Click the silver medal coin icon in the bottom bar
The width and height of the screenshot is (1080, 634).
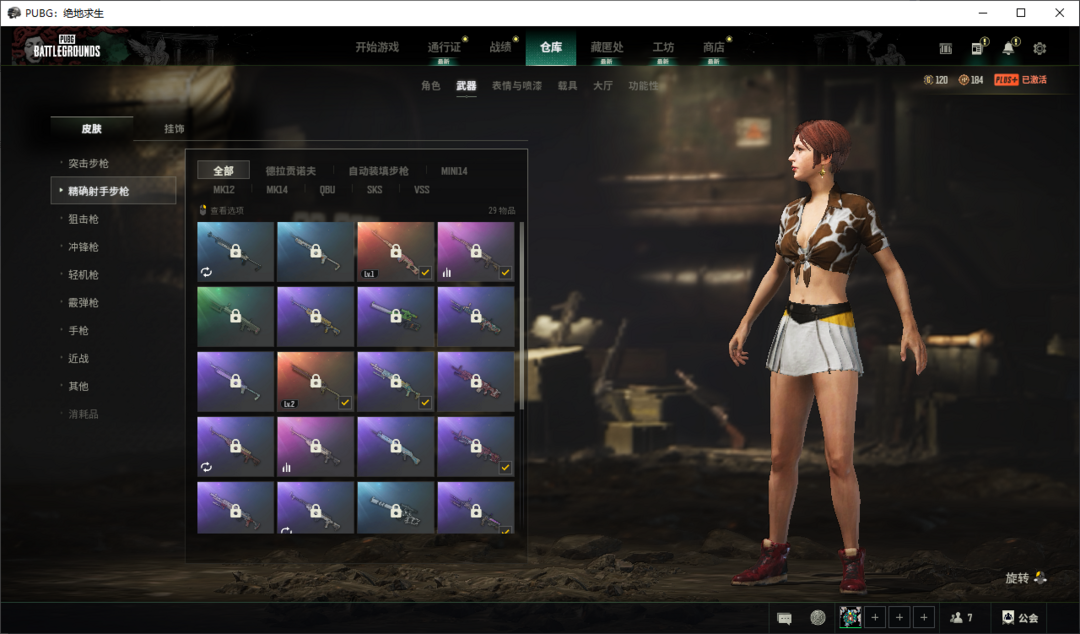pos(818,617)
